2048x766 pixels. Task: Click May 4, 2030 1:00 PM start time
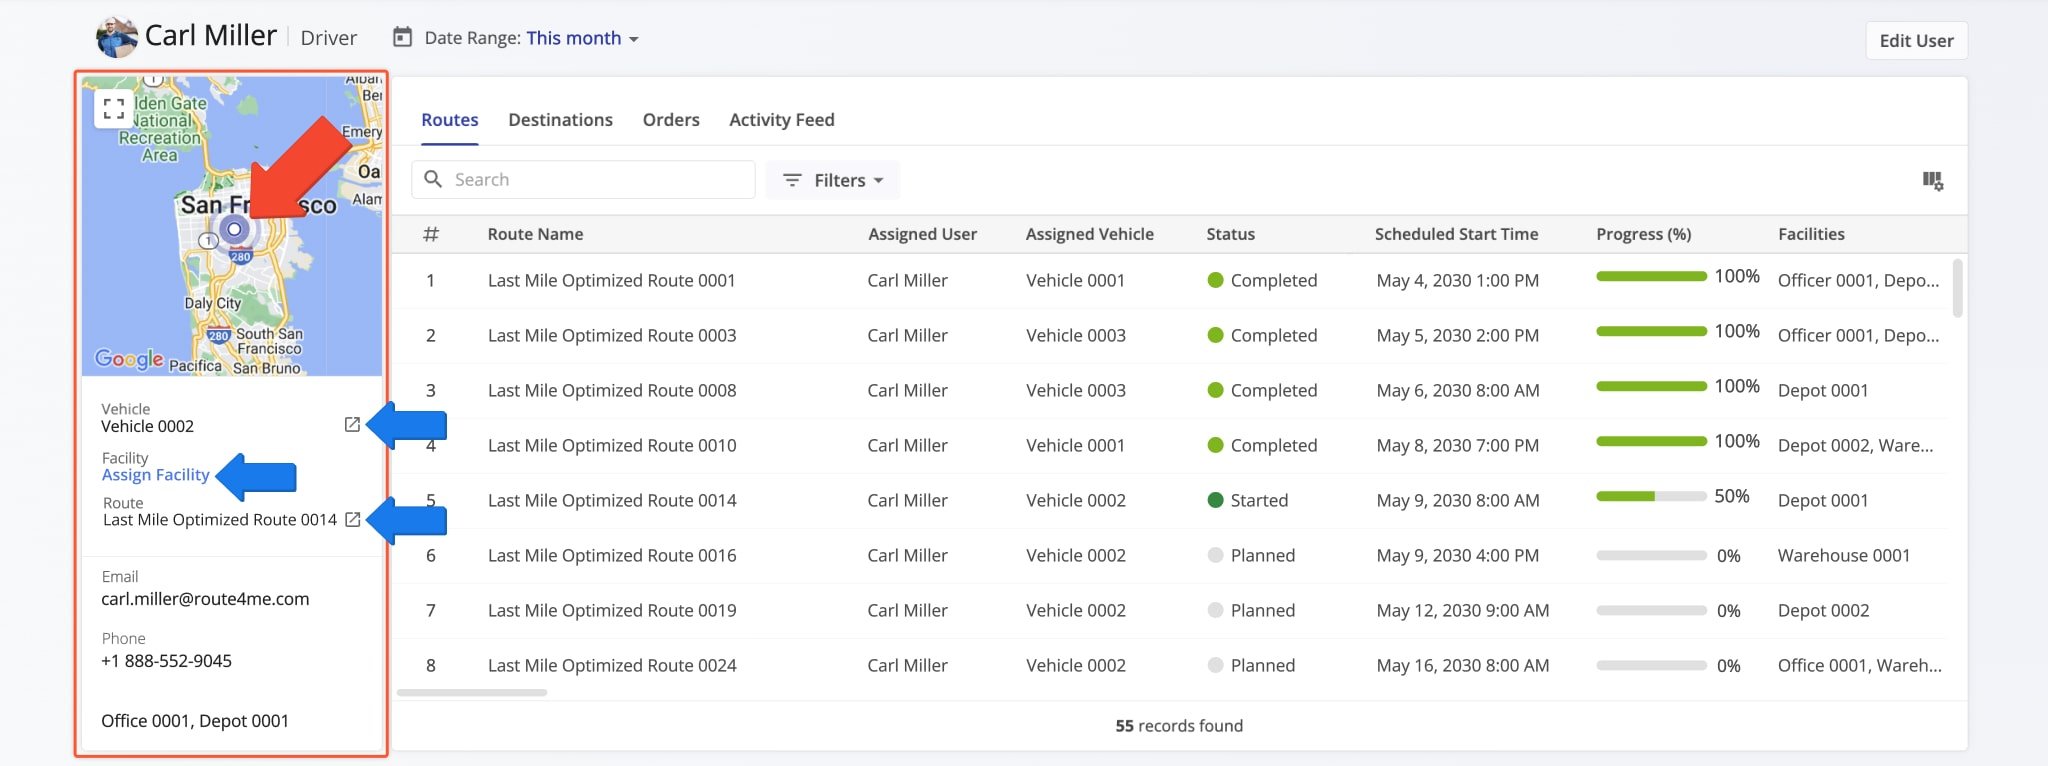point(1457,281)
